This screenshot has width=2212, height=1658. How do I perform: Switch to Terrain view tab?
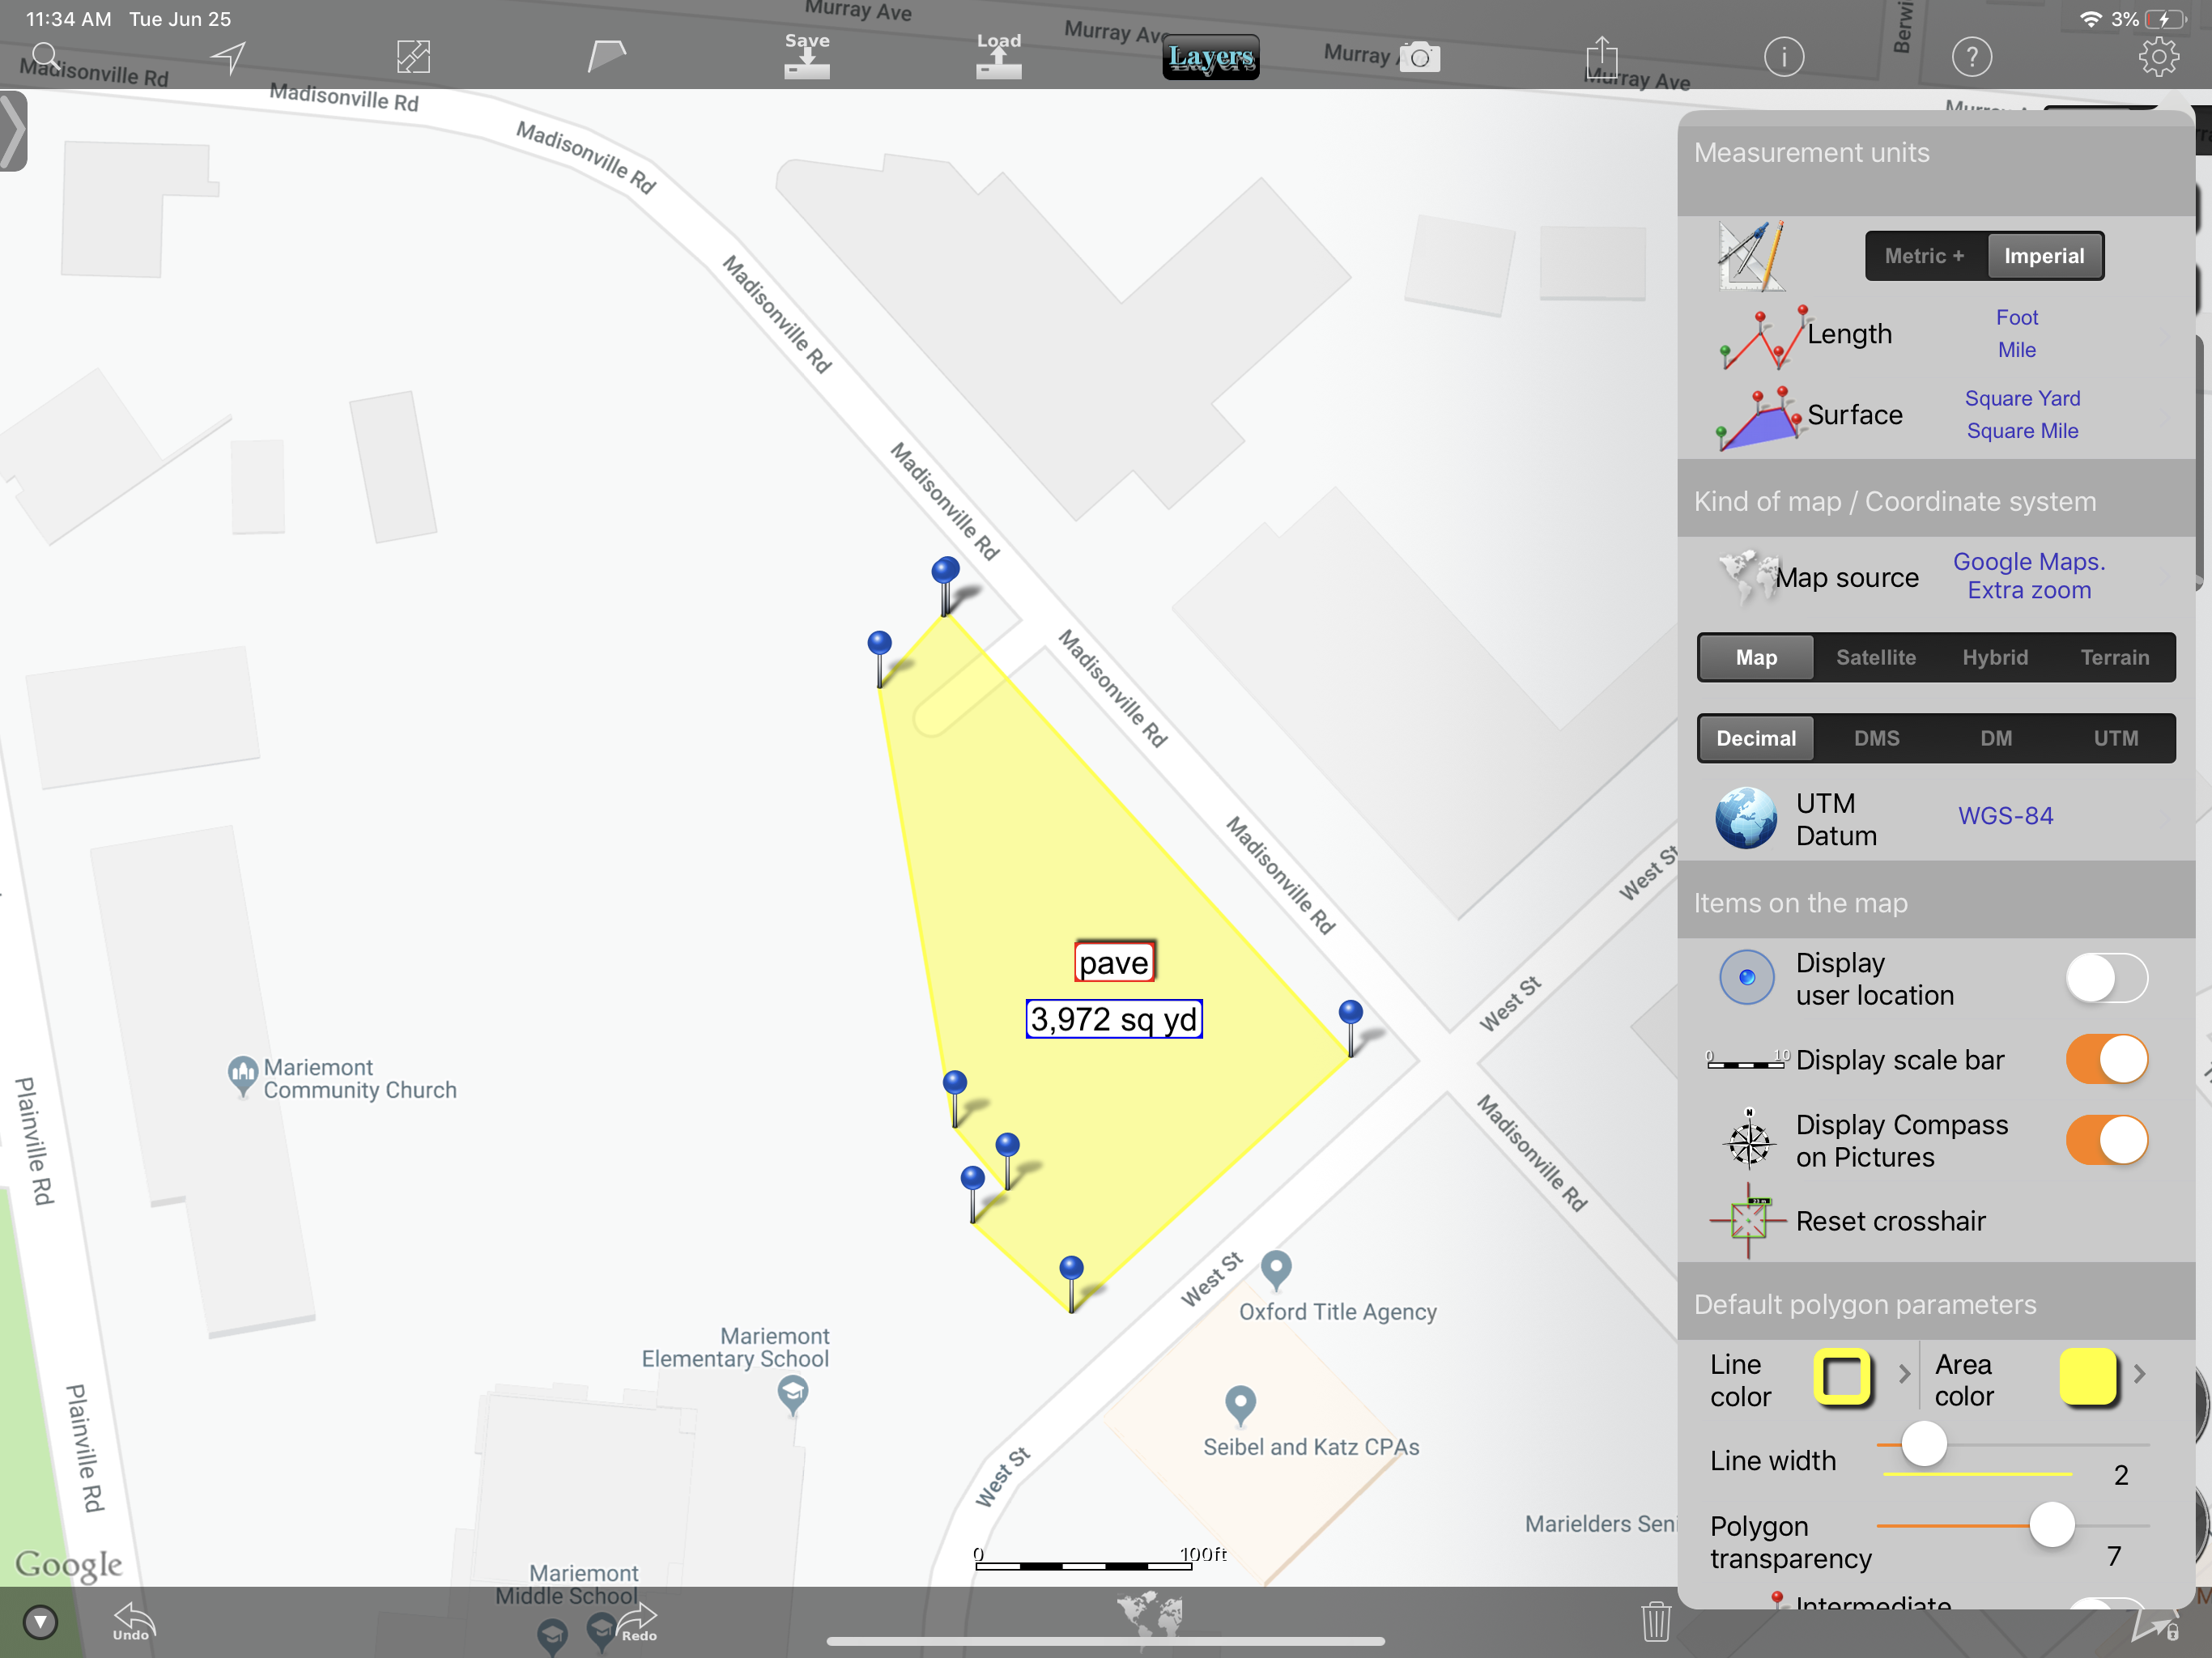pos(2115,657)
